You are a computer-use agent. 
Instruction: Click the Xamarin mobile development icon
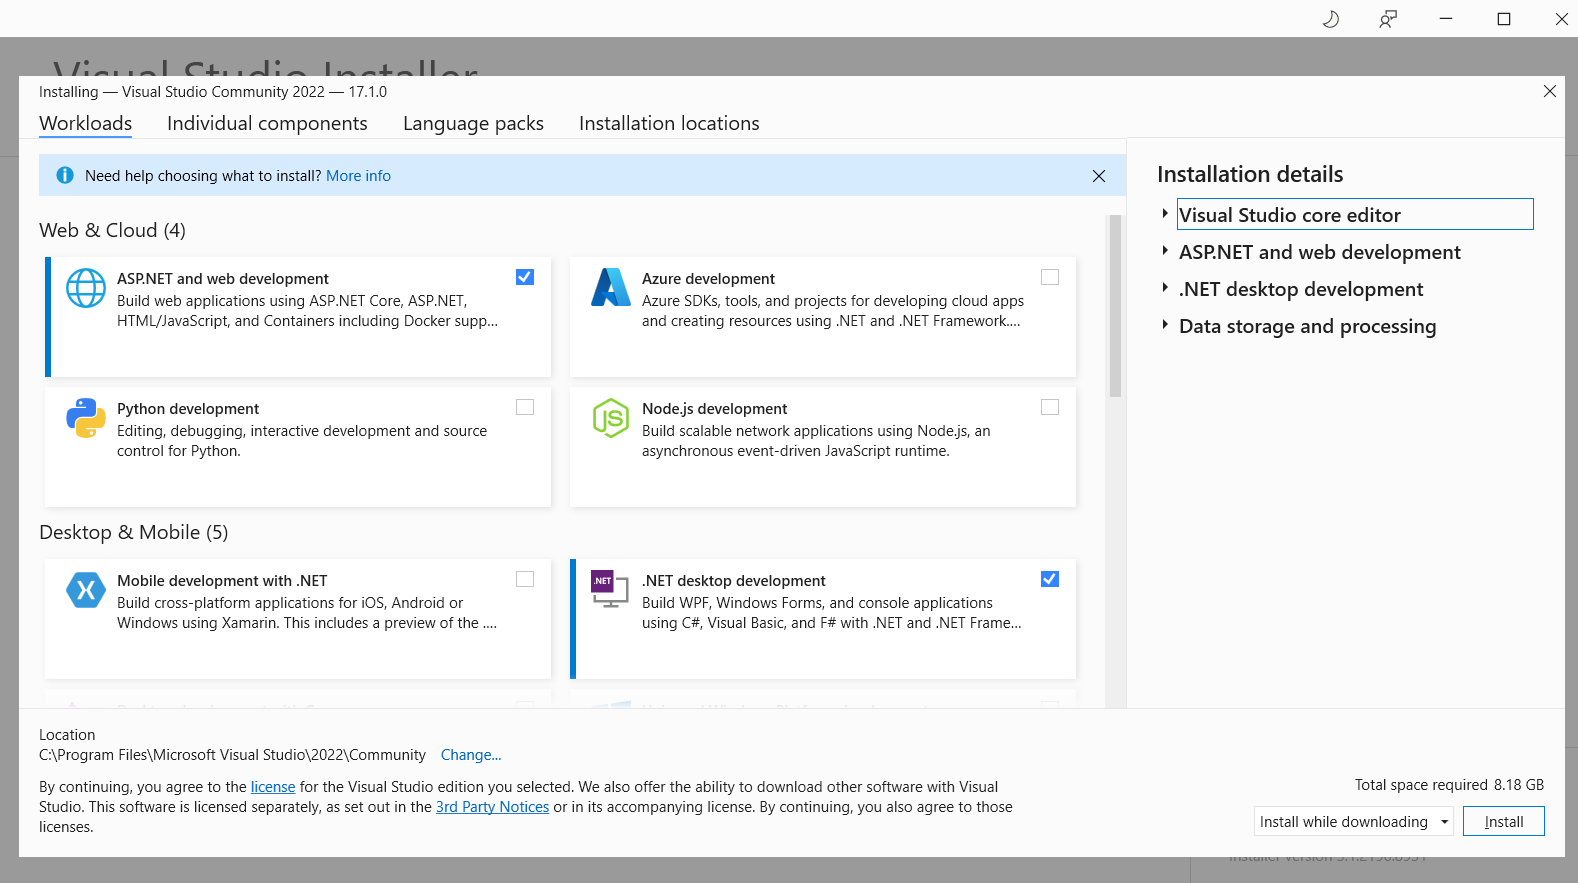coord(86,590)
